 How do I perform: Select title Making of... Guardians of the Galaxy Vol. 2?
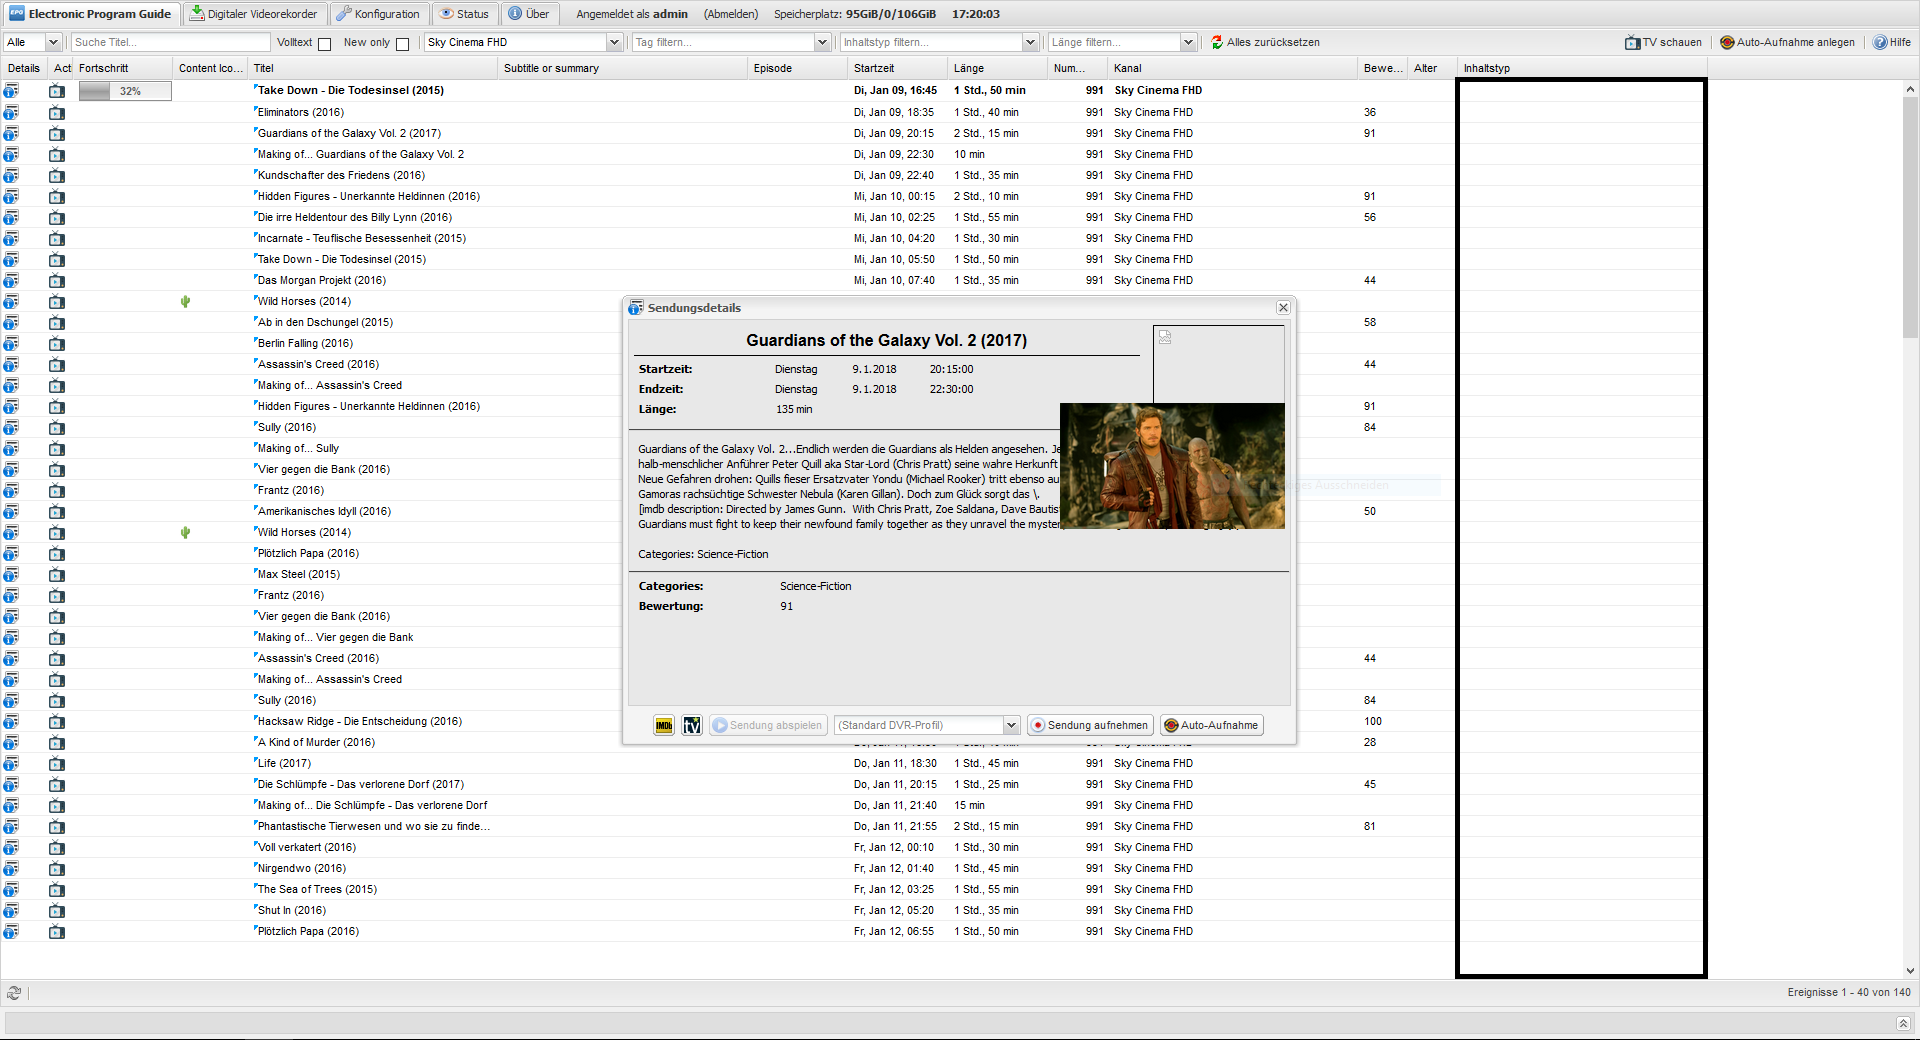(x=361, y=154)
